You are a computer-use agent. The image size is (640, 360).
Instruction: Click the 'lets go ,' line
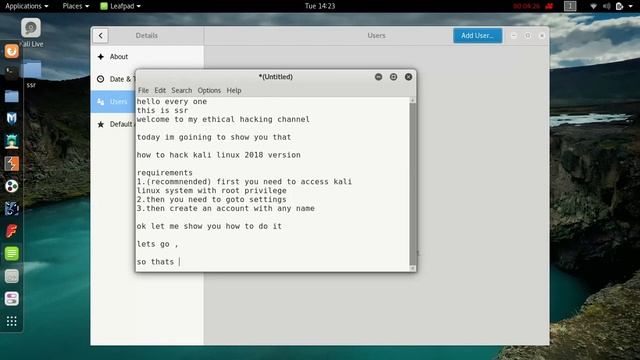pyautogui.click(x=158, y=244)
